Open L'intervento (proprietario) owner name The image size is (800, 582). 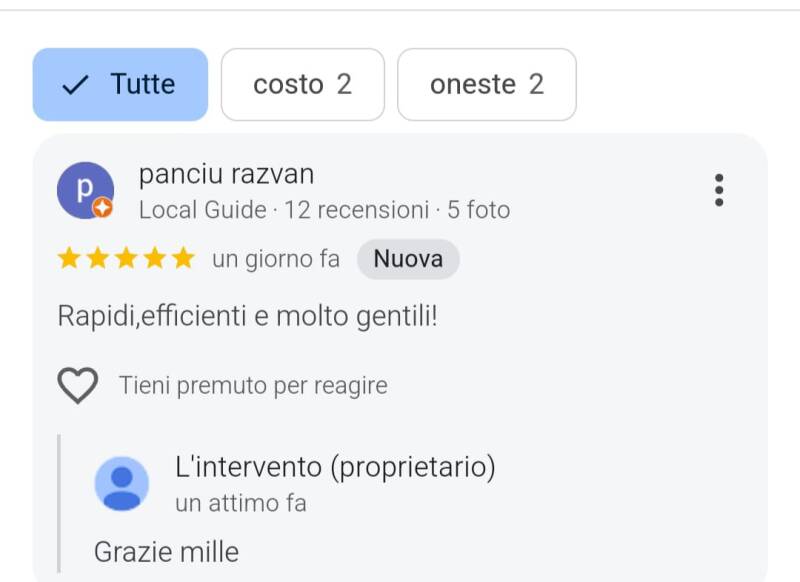point(335,467)
